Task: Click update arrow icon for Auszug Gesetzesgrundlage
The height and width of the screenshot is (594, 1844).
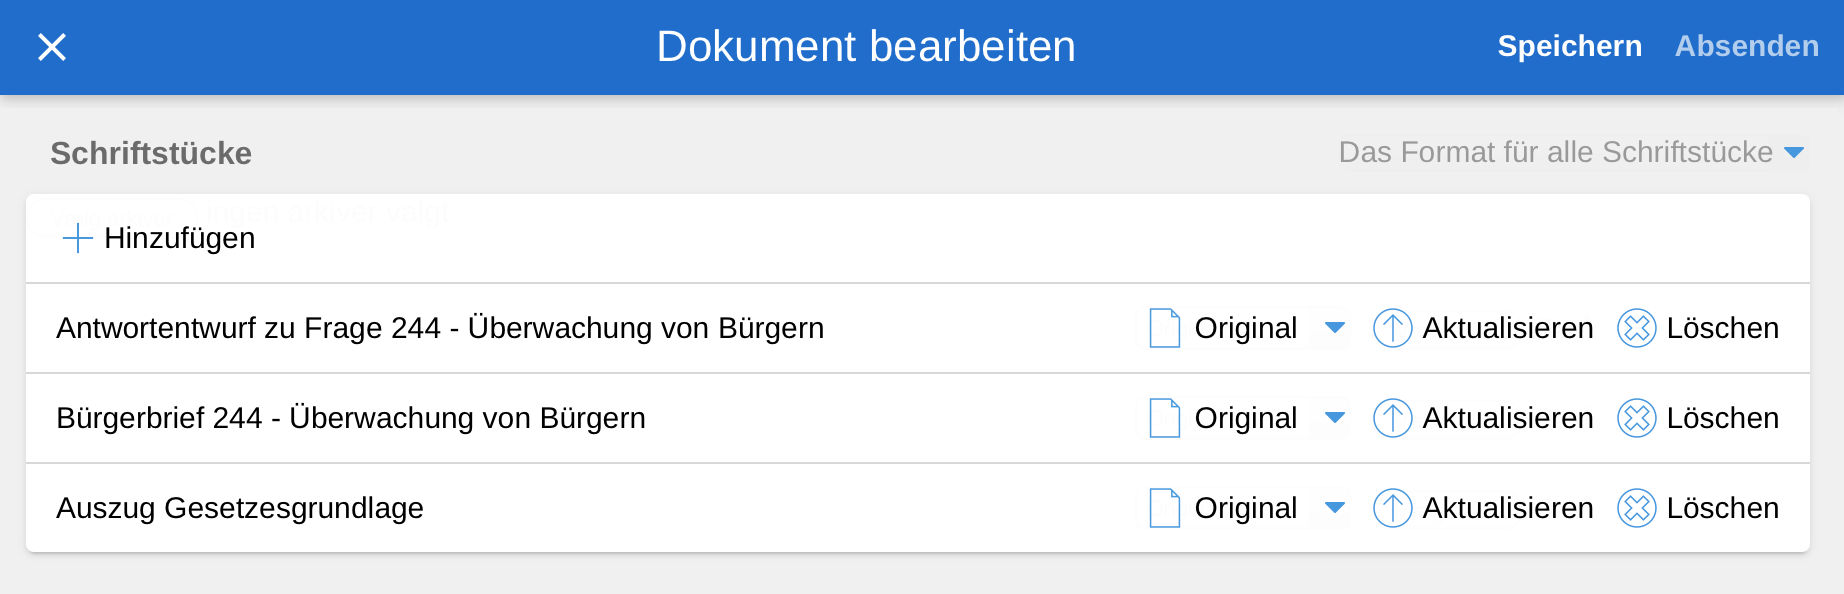Action: pos(1392,508)
